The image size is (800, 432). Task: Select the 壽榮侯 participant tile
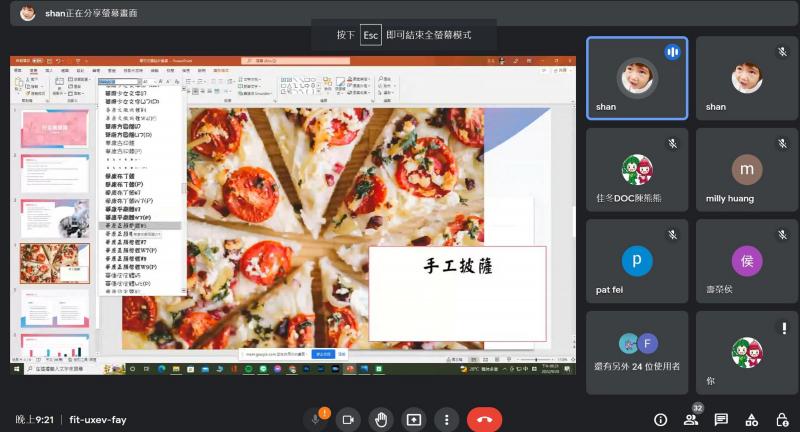(x=746, y=261)
